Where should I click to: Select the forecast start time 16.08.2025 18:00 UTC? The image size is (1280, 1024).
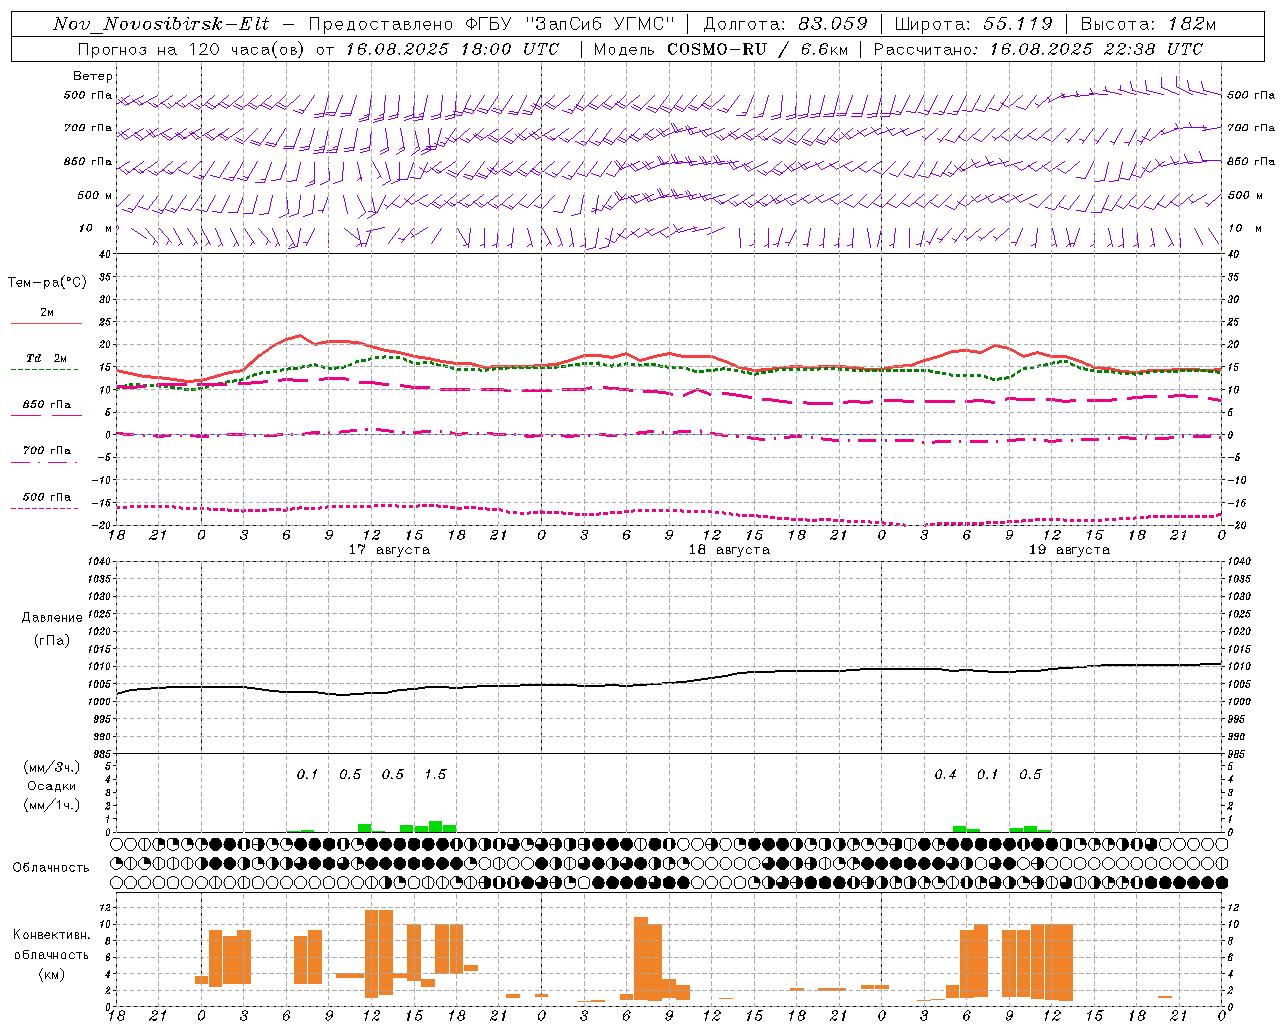452,49
